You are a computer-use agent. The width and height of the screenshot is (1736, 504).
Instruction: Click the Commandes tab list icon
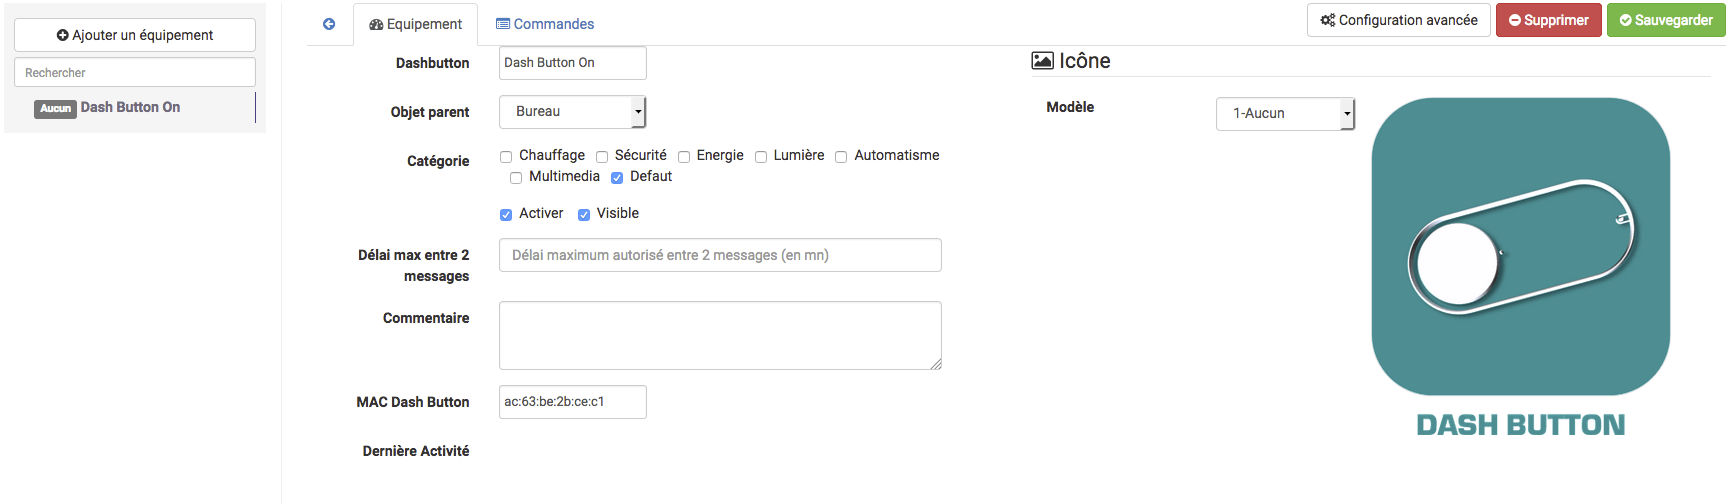click(x=503, y=24)
